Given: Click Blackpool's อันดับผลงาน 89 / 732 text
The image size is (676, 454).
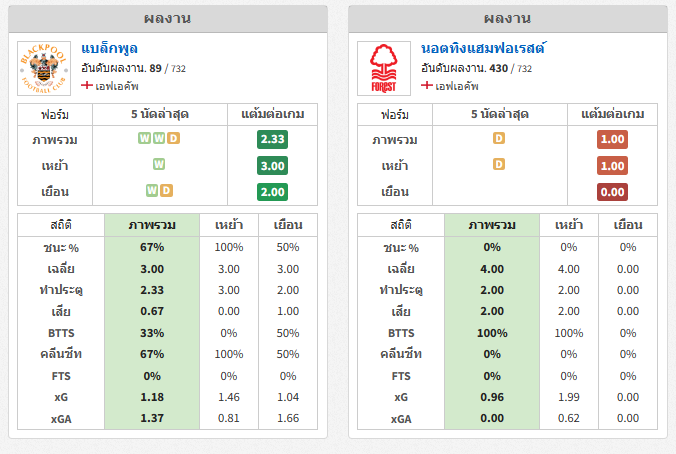Looking at the screenshot, I should (134, 69).
